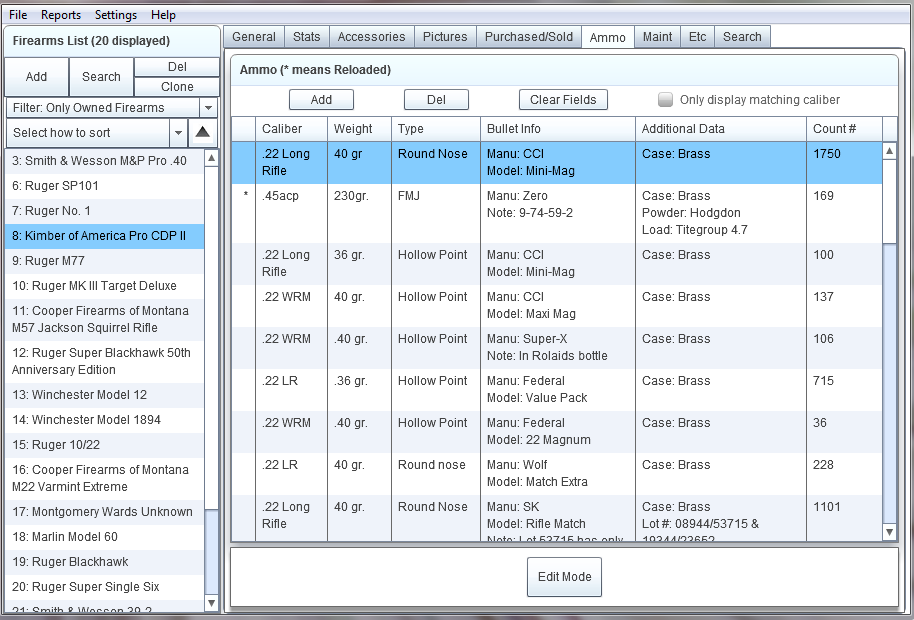Select 18: Marlin Model 60
Viewport: 914px width, 620px height.
pos(105,537)
